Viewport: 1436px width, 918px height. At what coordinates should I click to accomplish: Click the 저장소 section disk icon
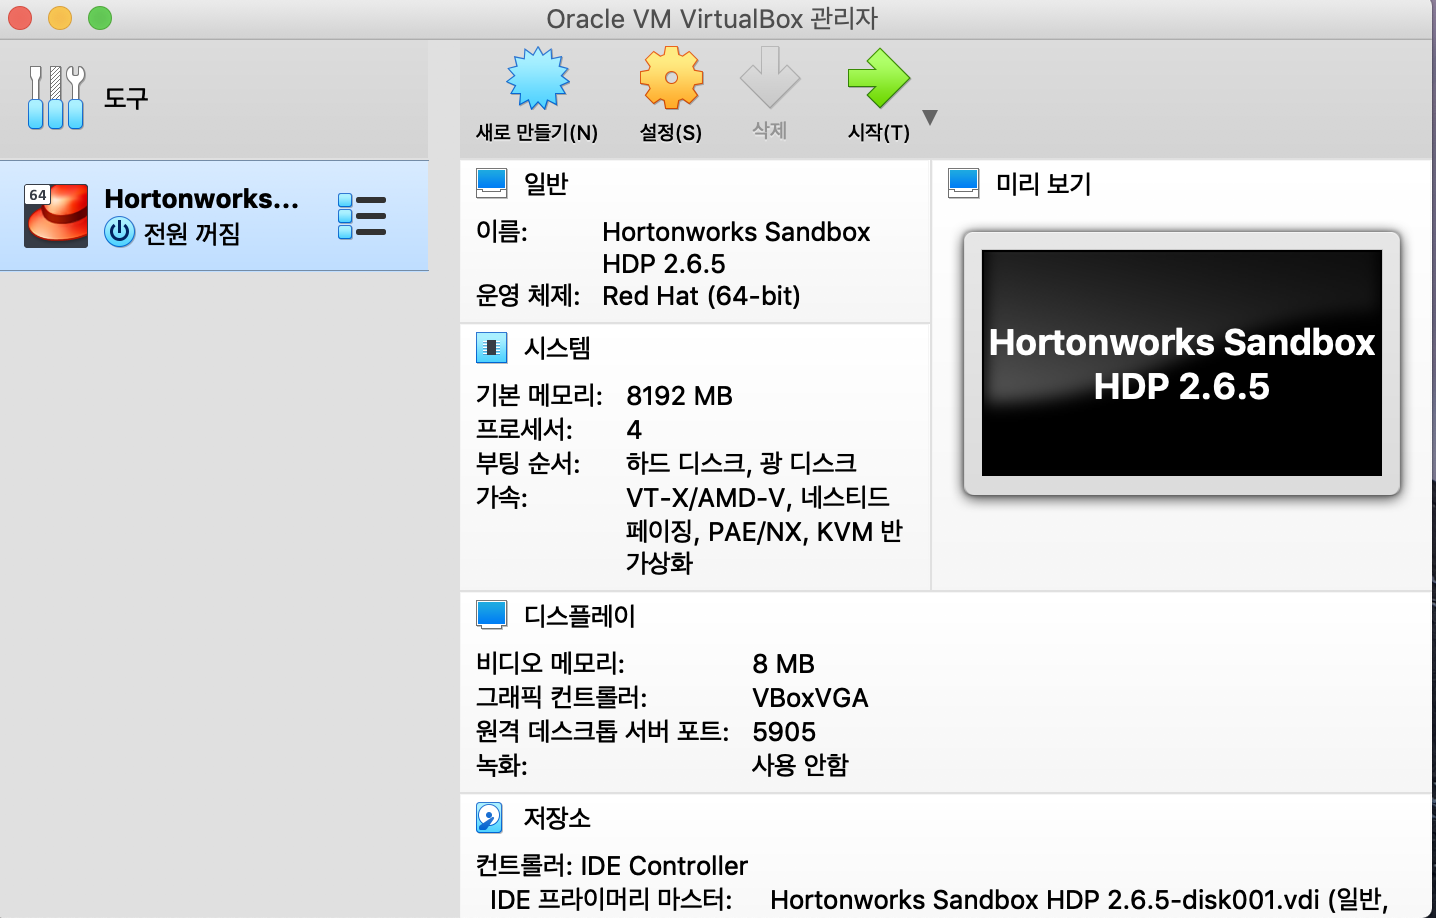[490, 817]
